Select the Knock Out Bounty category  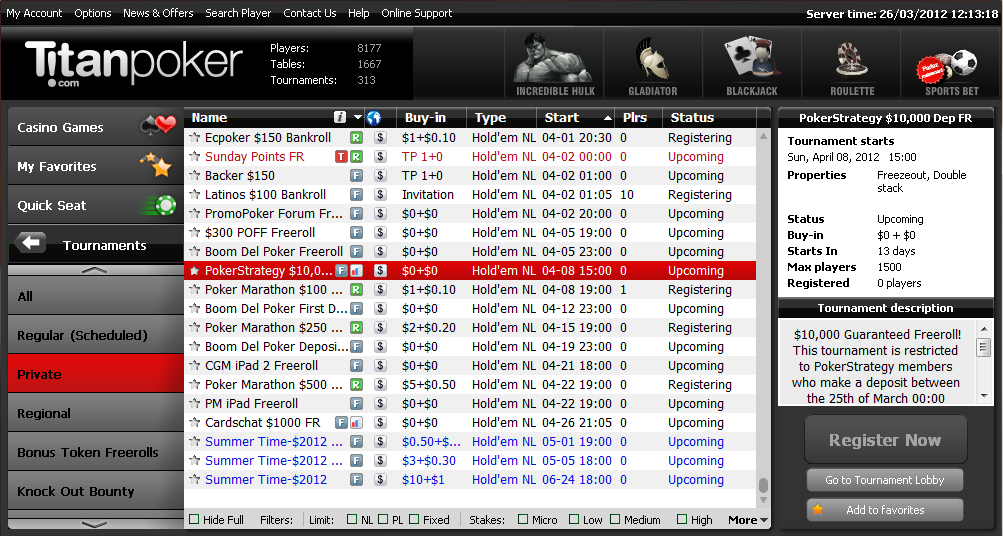pos(96,491)
